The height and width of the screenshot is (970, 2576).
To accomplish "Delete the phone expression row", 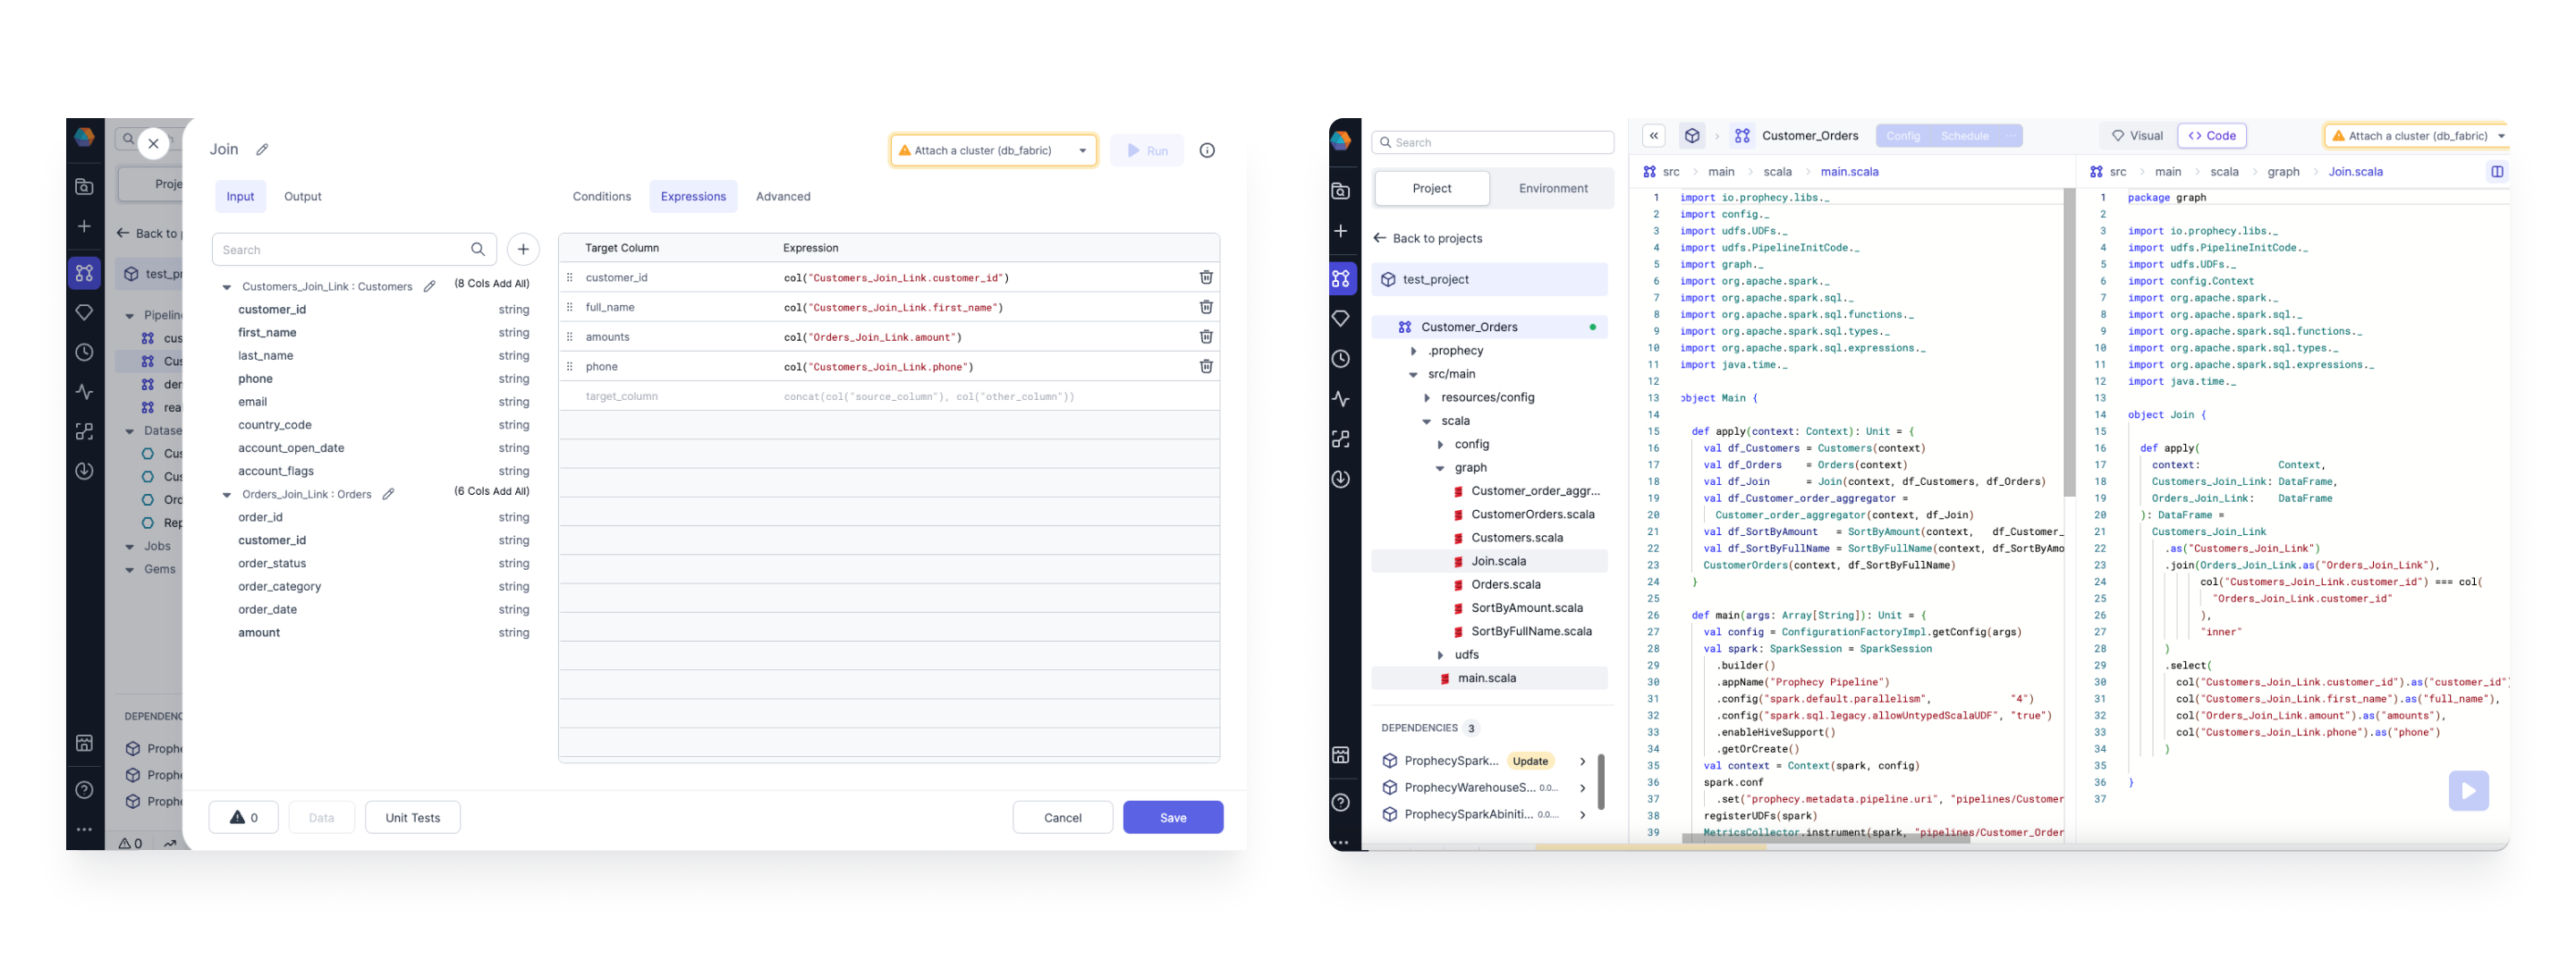I will [1205, 367].
